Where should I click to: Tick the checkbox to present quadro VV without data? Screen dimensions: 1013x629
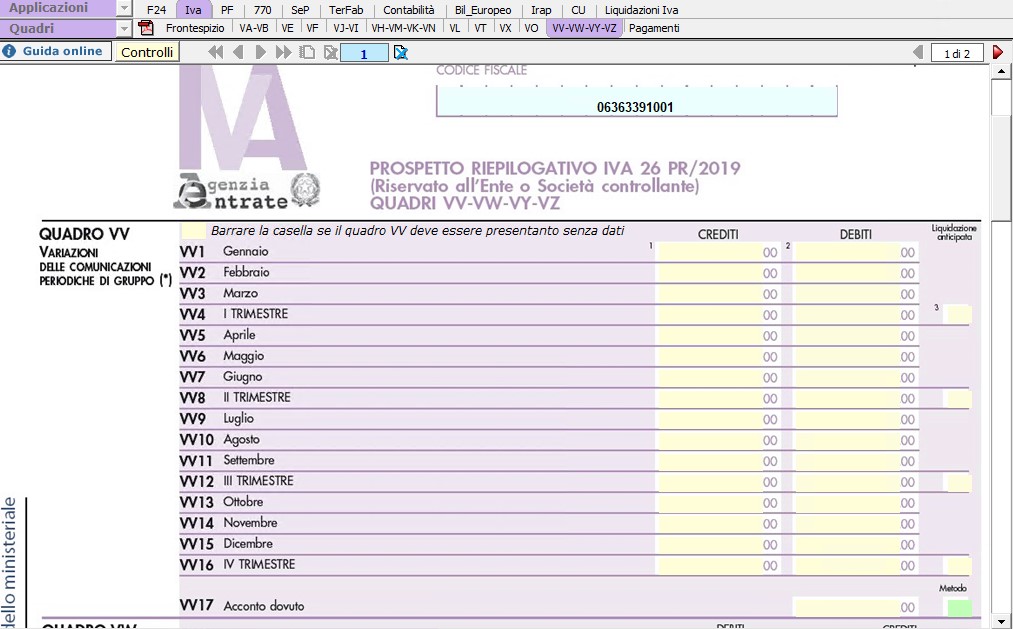tap(193, 231)
